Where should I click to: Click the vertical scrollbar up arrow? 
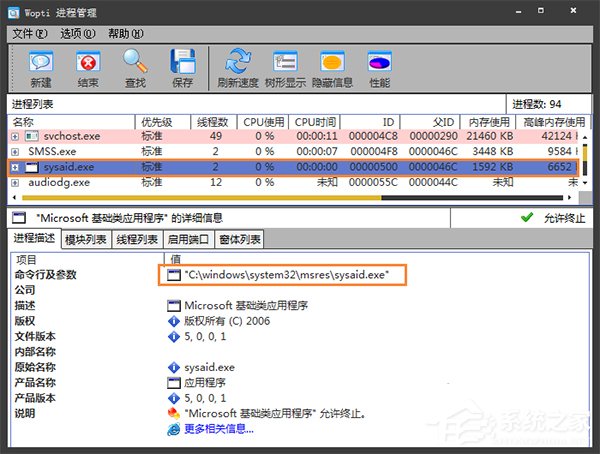click(585, 137)
